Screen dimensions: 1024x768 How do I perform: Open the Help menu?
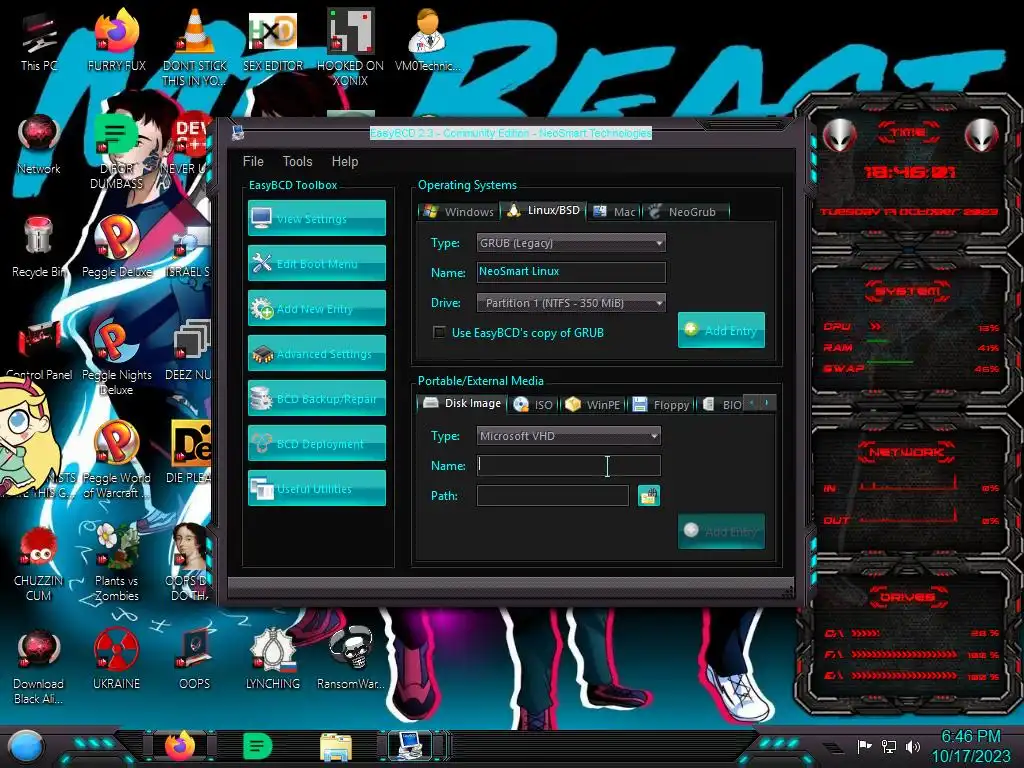tap(345, 161)
